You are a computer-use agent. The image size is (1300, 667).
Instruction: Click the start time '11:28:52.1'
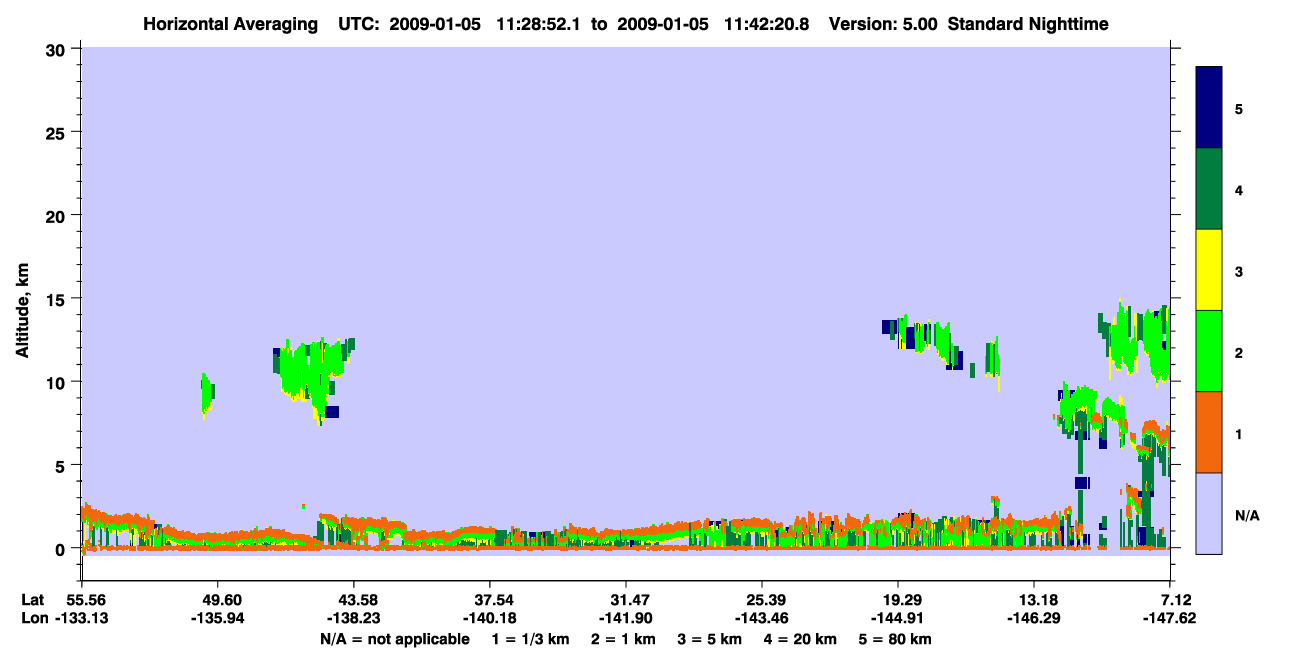(x=538, y=23)
